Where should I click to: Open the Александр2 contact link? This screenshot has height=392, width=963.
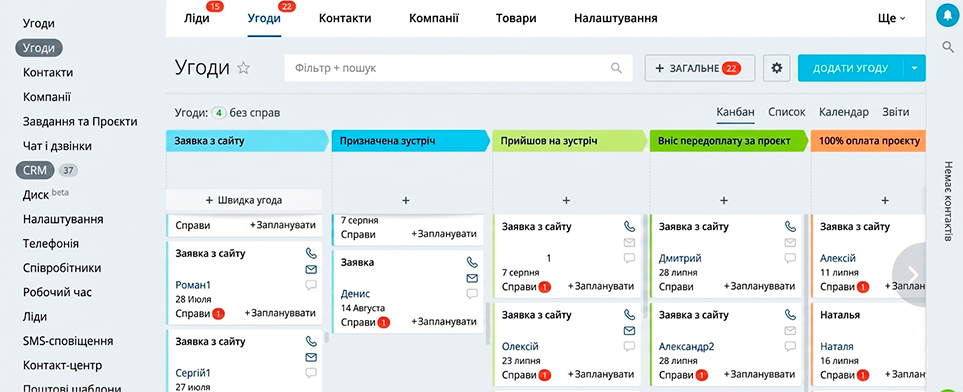pos(687,347)
